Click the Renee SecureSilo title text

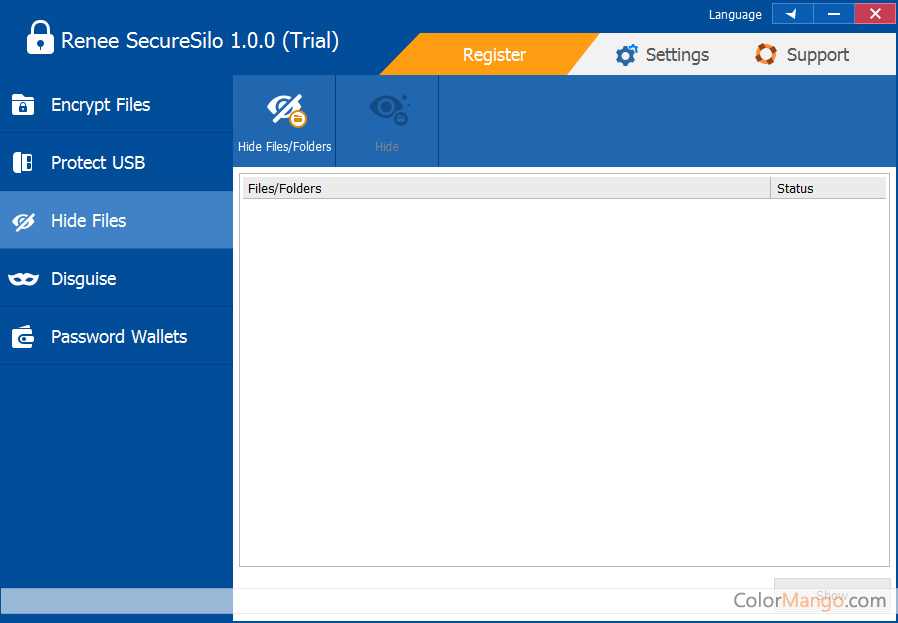point(200,41)
